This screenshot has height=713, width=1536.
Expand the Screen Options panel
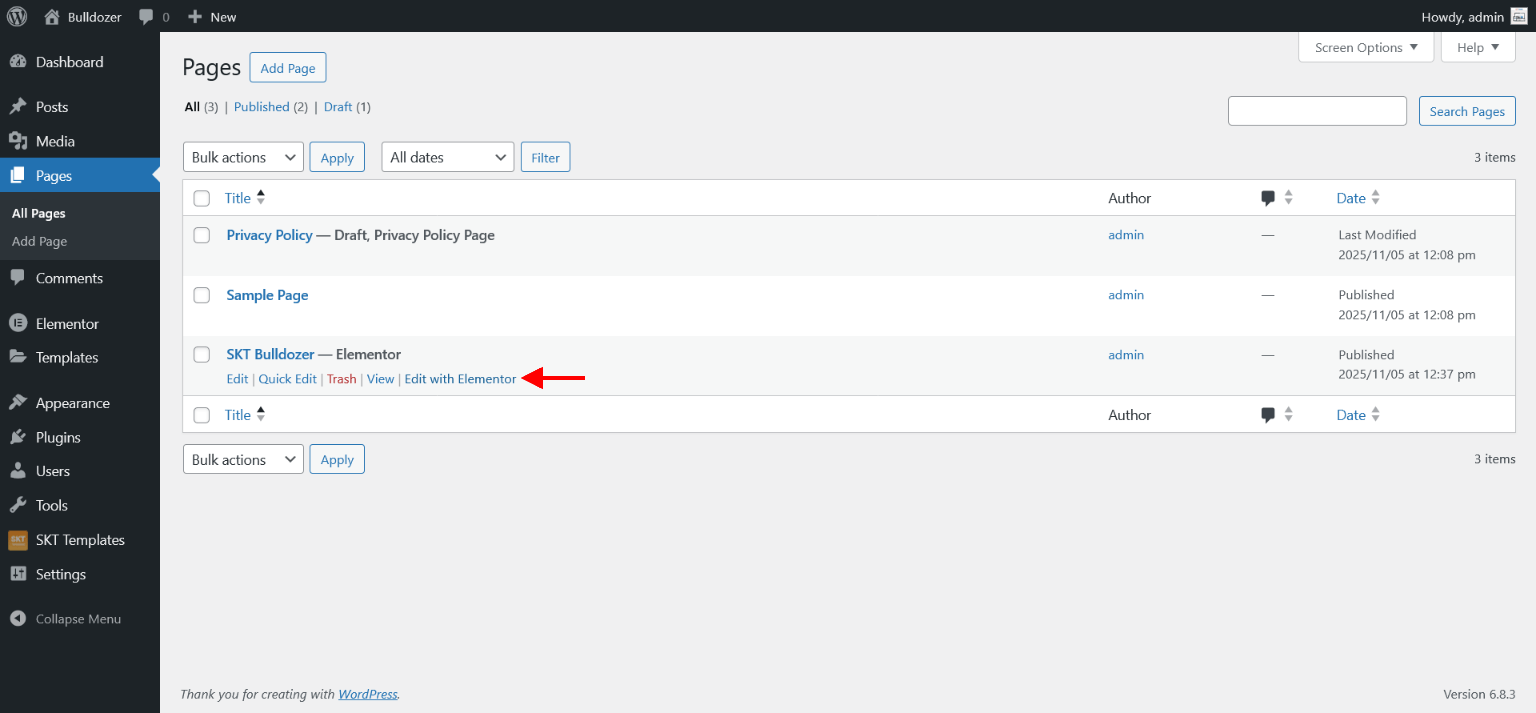pyautogui.click(x=1365, y=47)
